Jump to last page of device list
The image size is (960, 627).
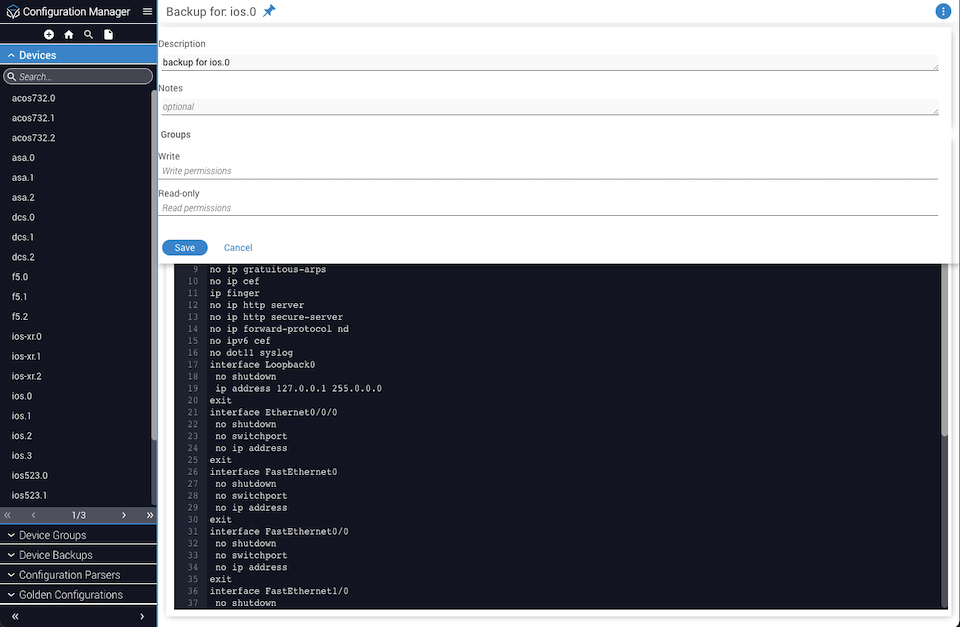pos(149,515)
